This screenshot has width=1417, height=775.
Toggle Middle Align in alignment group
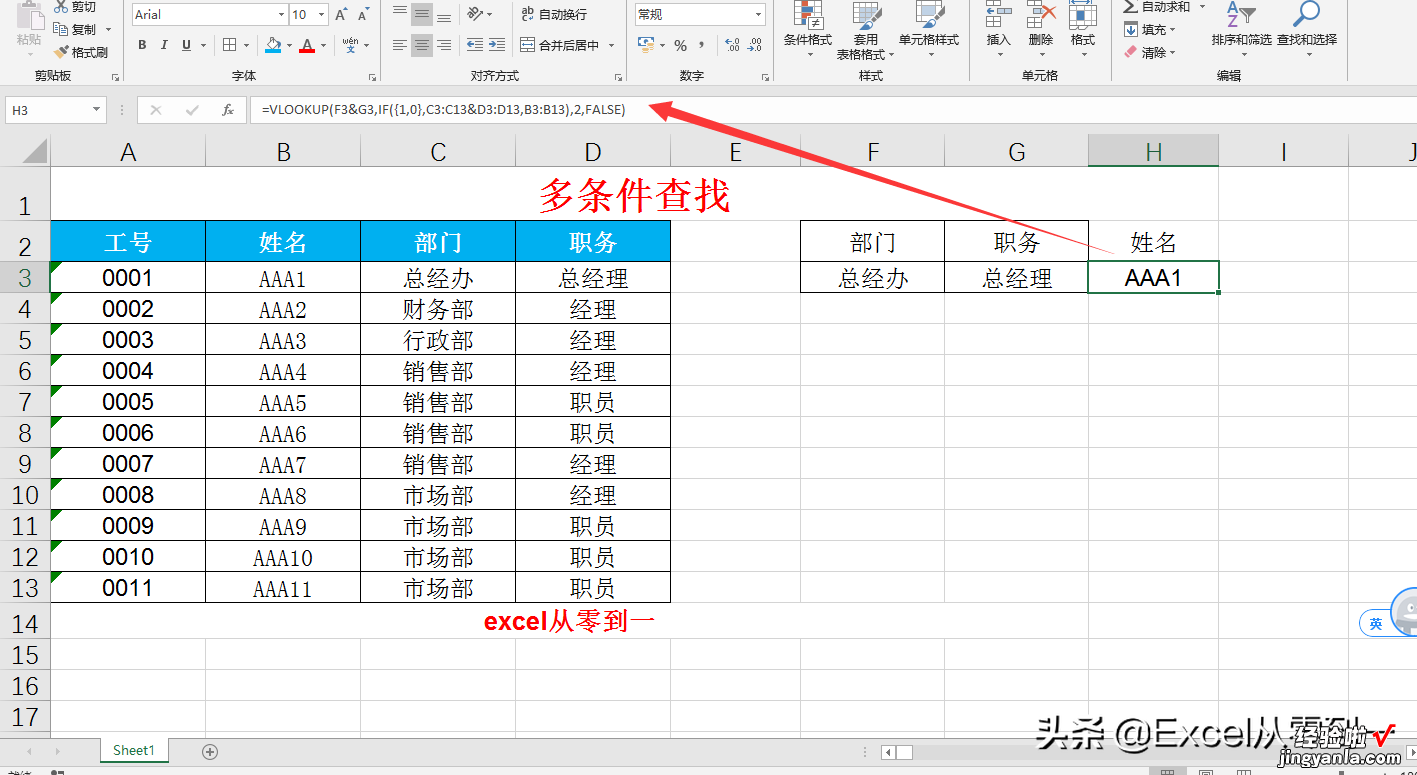(x=422, y=14)
